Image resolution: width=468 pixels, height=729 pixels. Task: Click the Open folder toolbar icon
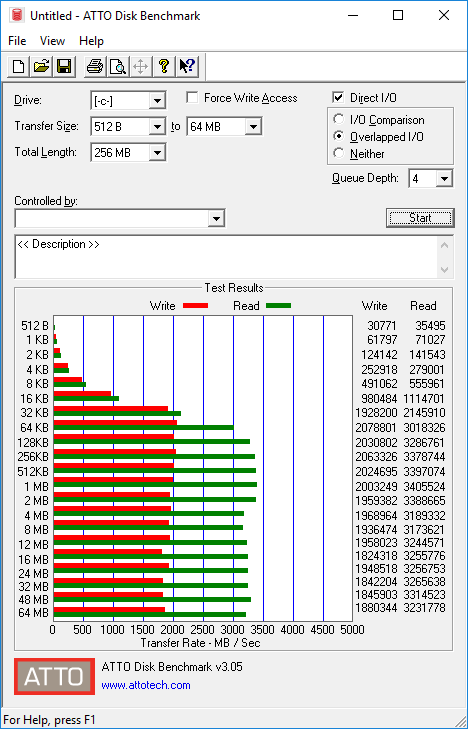(41, 66)
